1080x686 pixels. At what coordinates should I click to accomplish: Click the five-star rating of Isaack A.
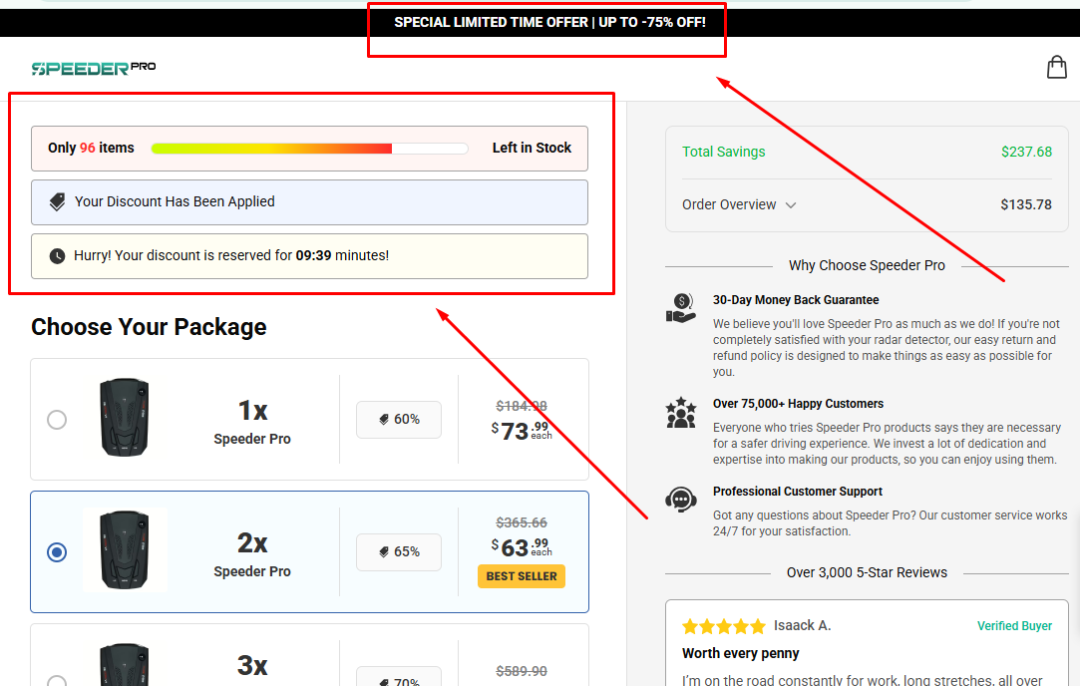tap(723, 626)
